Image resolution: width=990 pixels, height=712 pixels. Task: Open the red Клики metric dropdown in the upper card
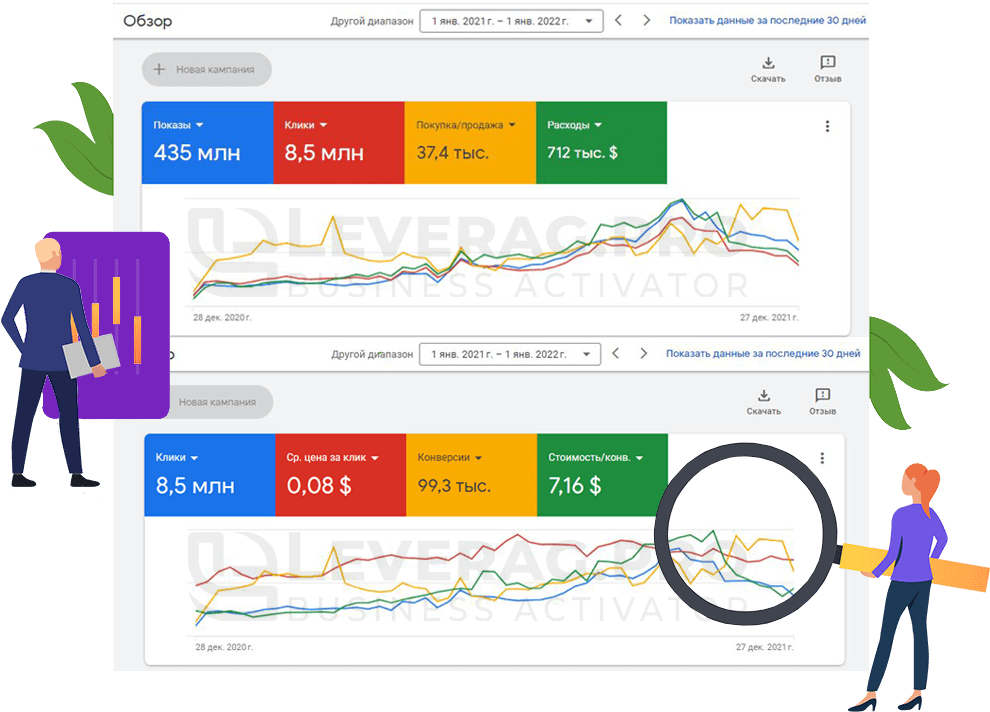[306, 125]
